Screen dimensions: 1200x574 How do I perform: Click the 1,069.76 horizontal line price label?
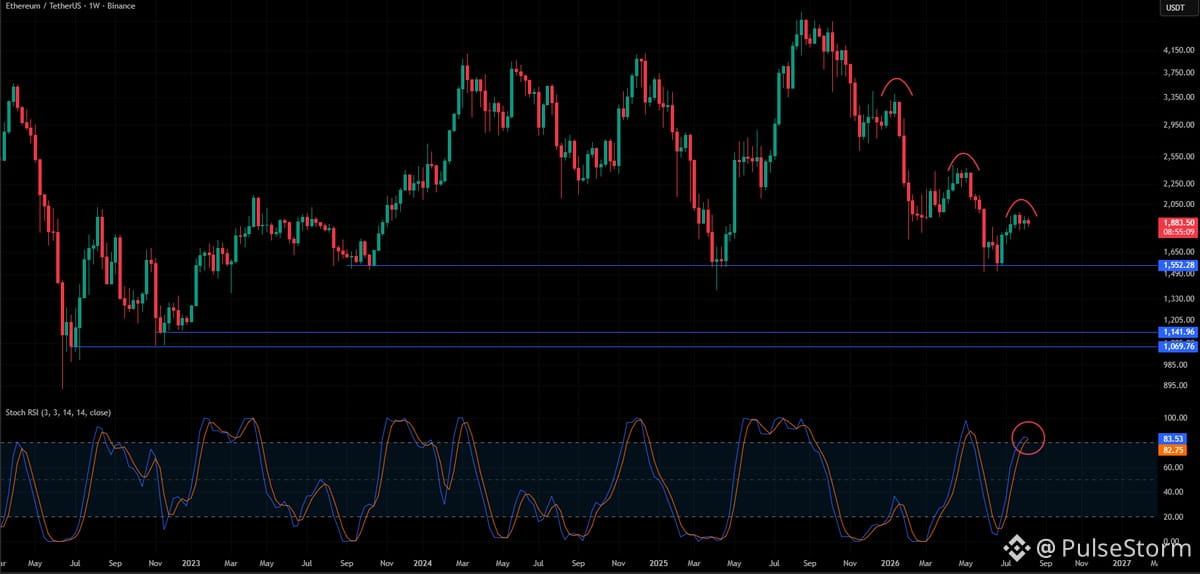click(x=1177, y=346)
